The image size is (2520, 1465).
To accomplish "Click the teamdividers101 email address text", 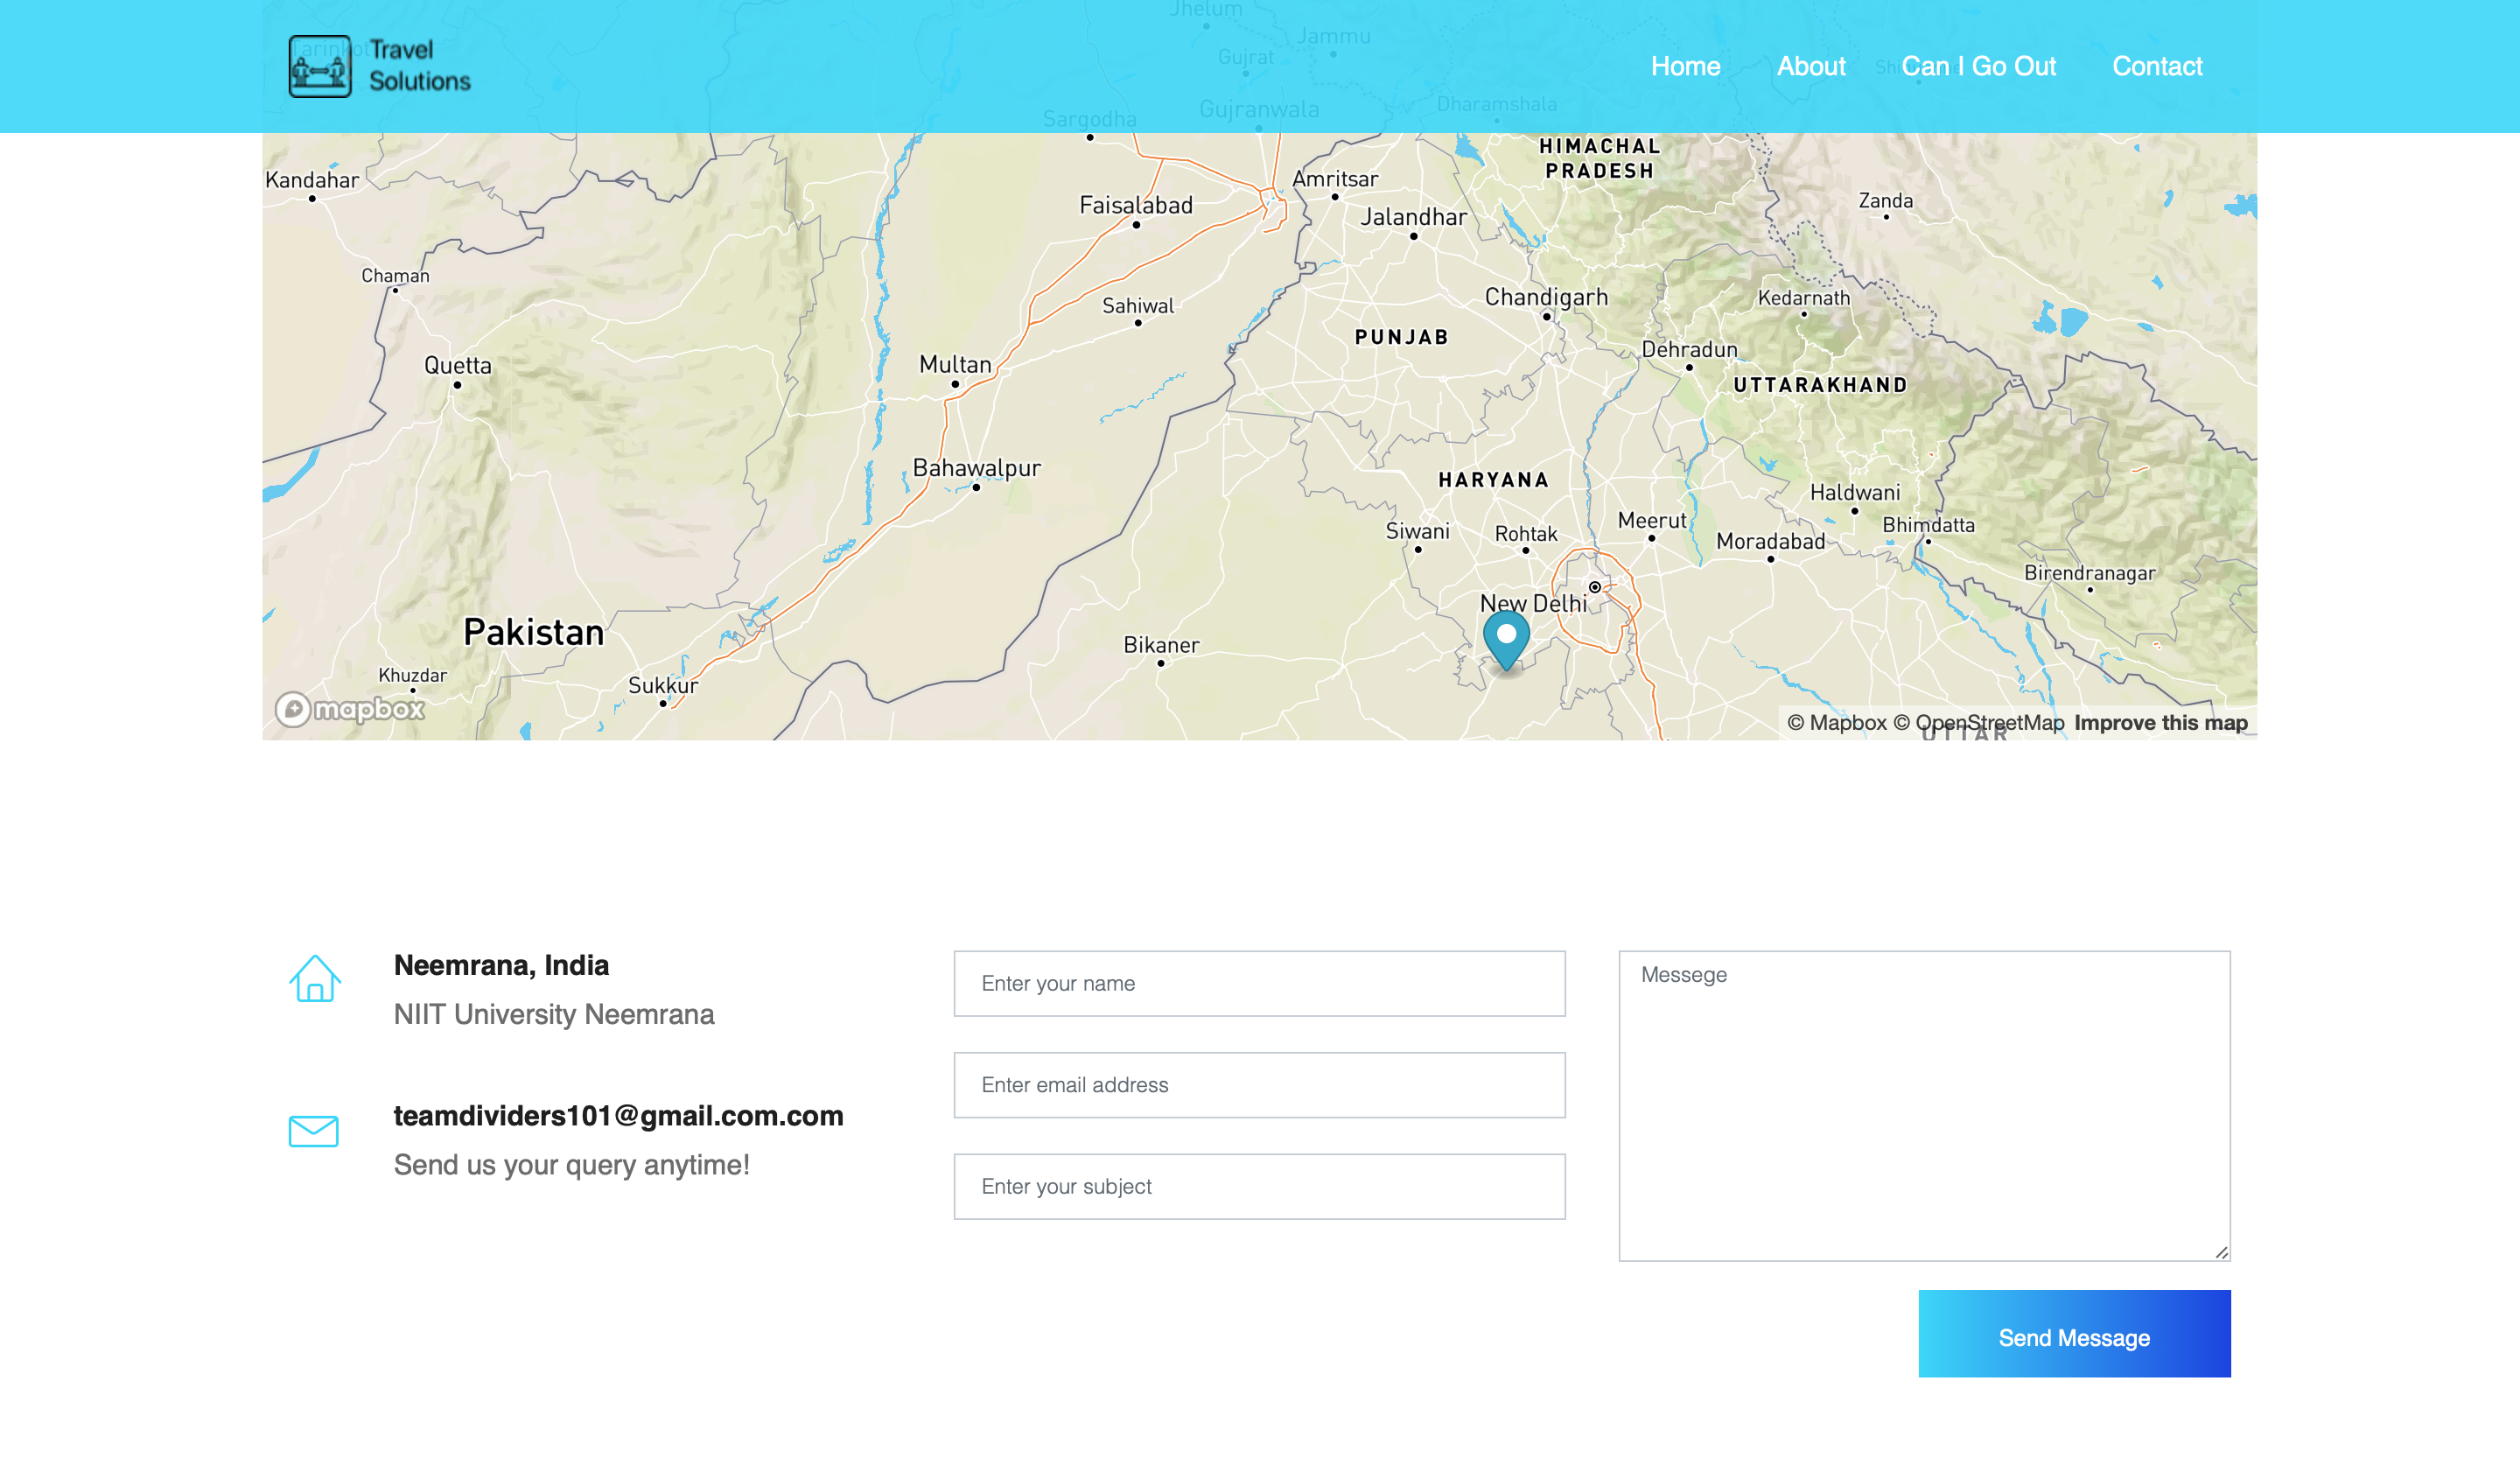I will [618, 1115].
